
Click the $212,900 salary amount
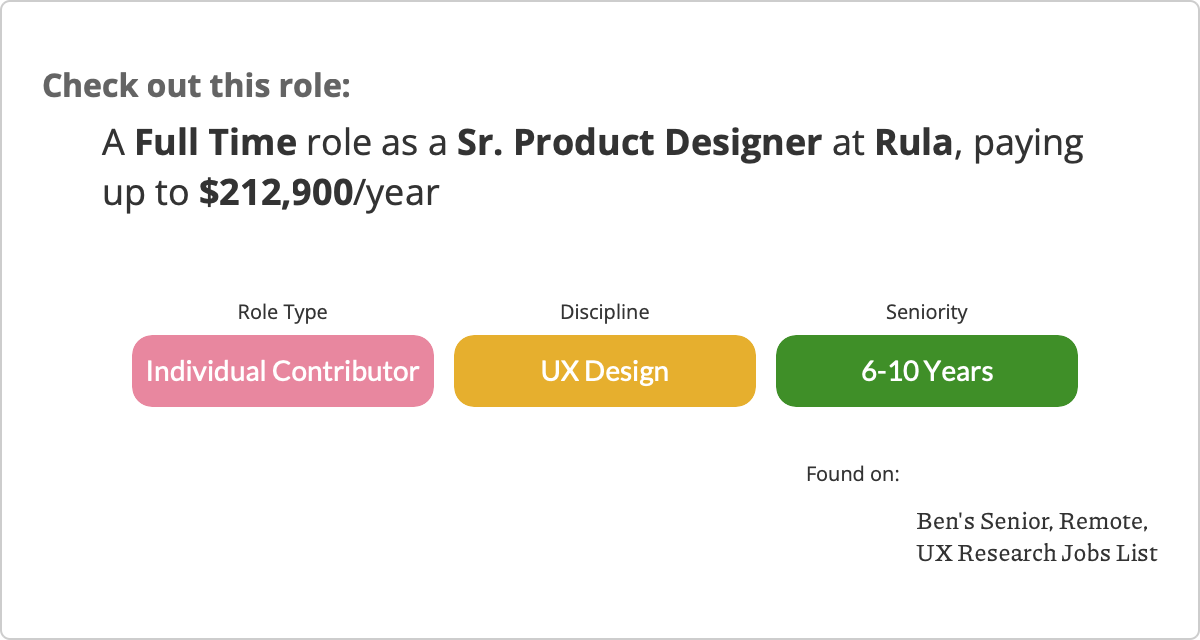[276, 193]
